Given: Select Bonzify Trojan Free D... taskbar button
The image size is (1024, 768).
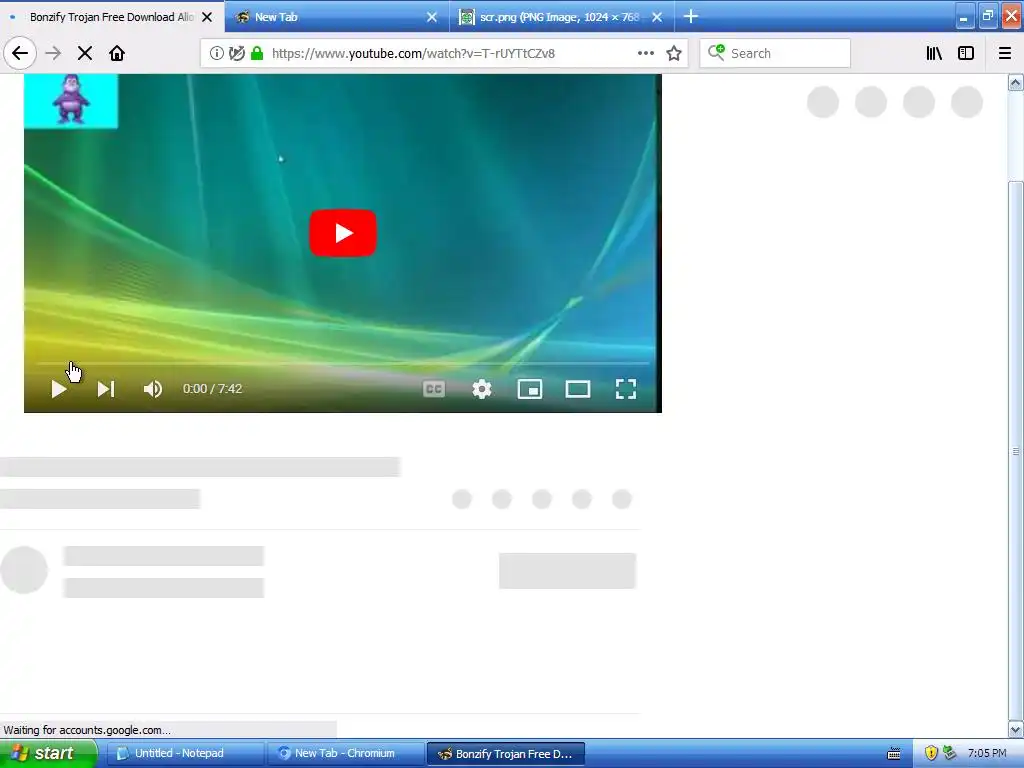Looking at the screenshot, I should tap(505, 754).
